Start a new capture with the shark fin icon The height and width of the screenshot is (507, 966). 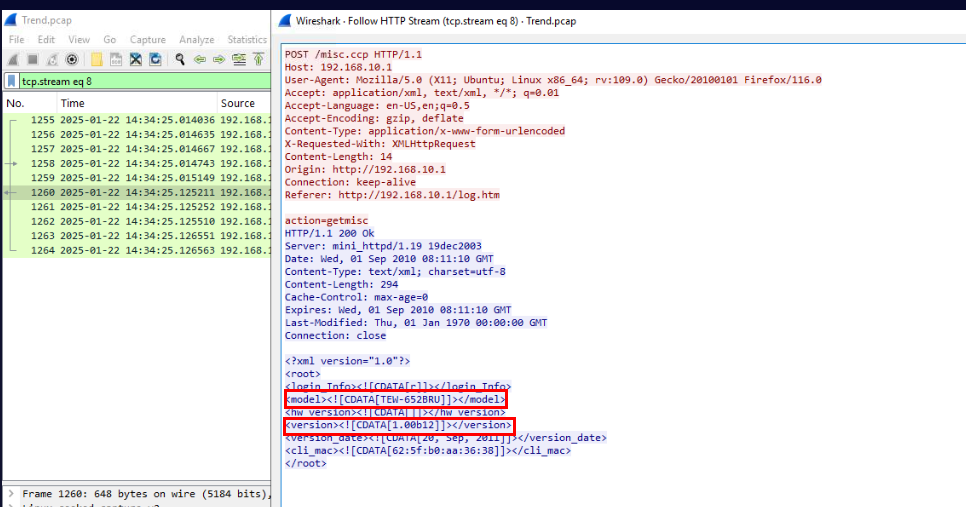[x=13, y=60]
